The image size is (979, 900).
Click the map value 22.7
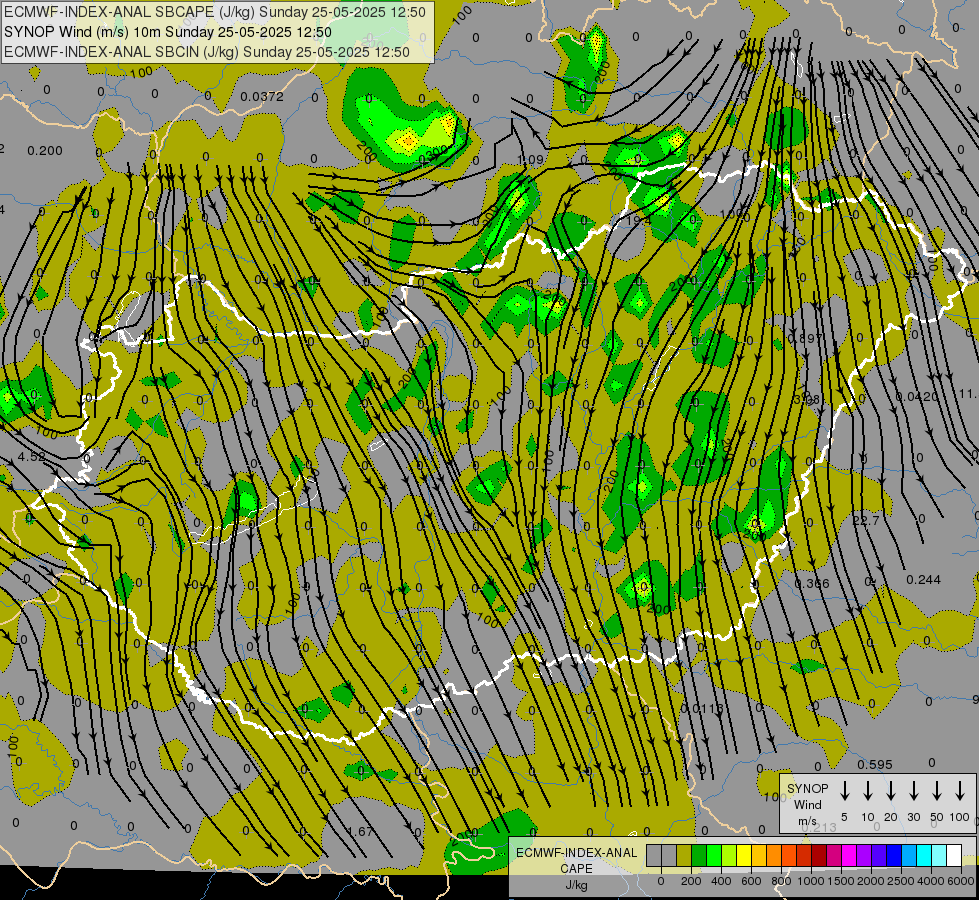click(x=866, y=521)
